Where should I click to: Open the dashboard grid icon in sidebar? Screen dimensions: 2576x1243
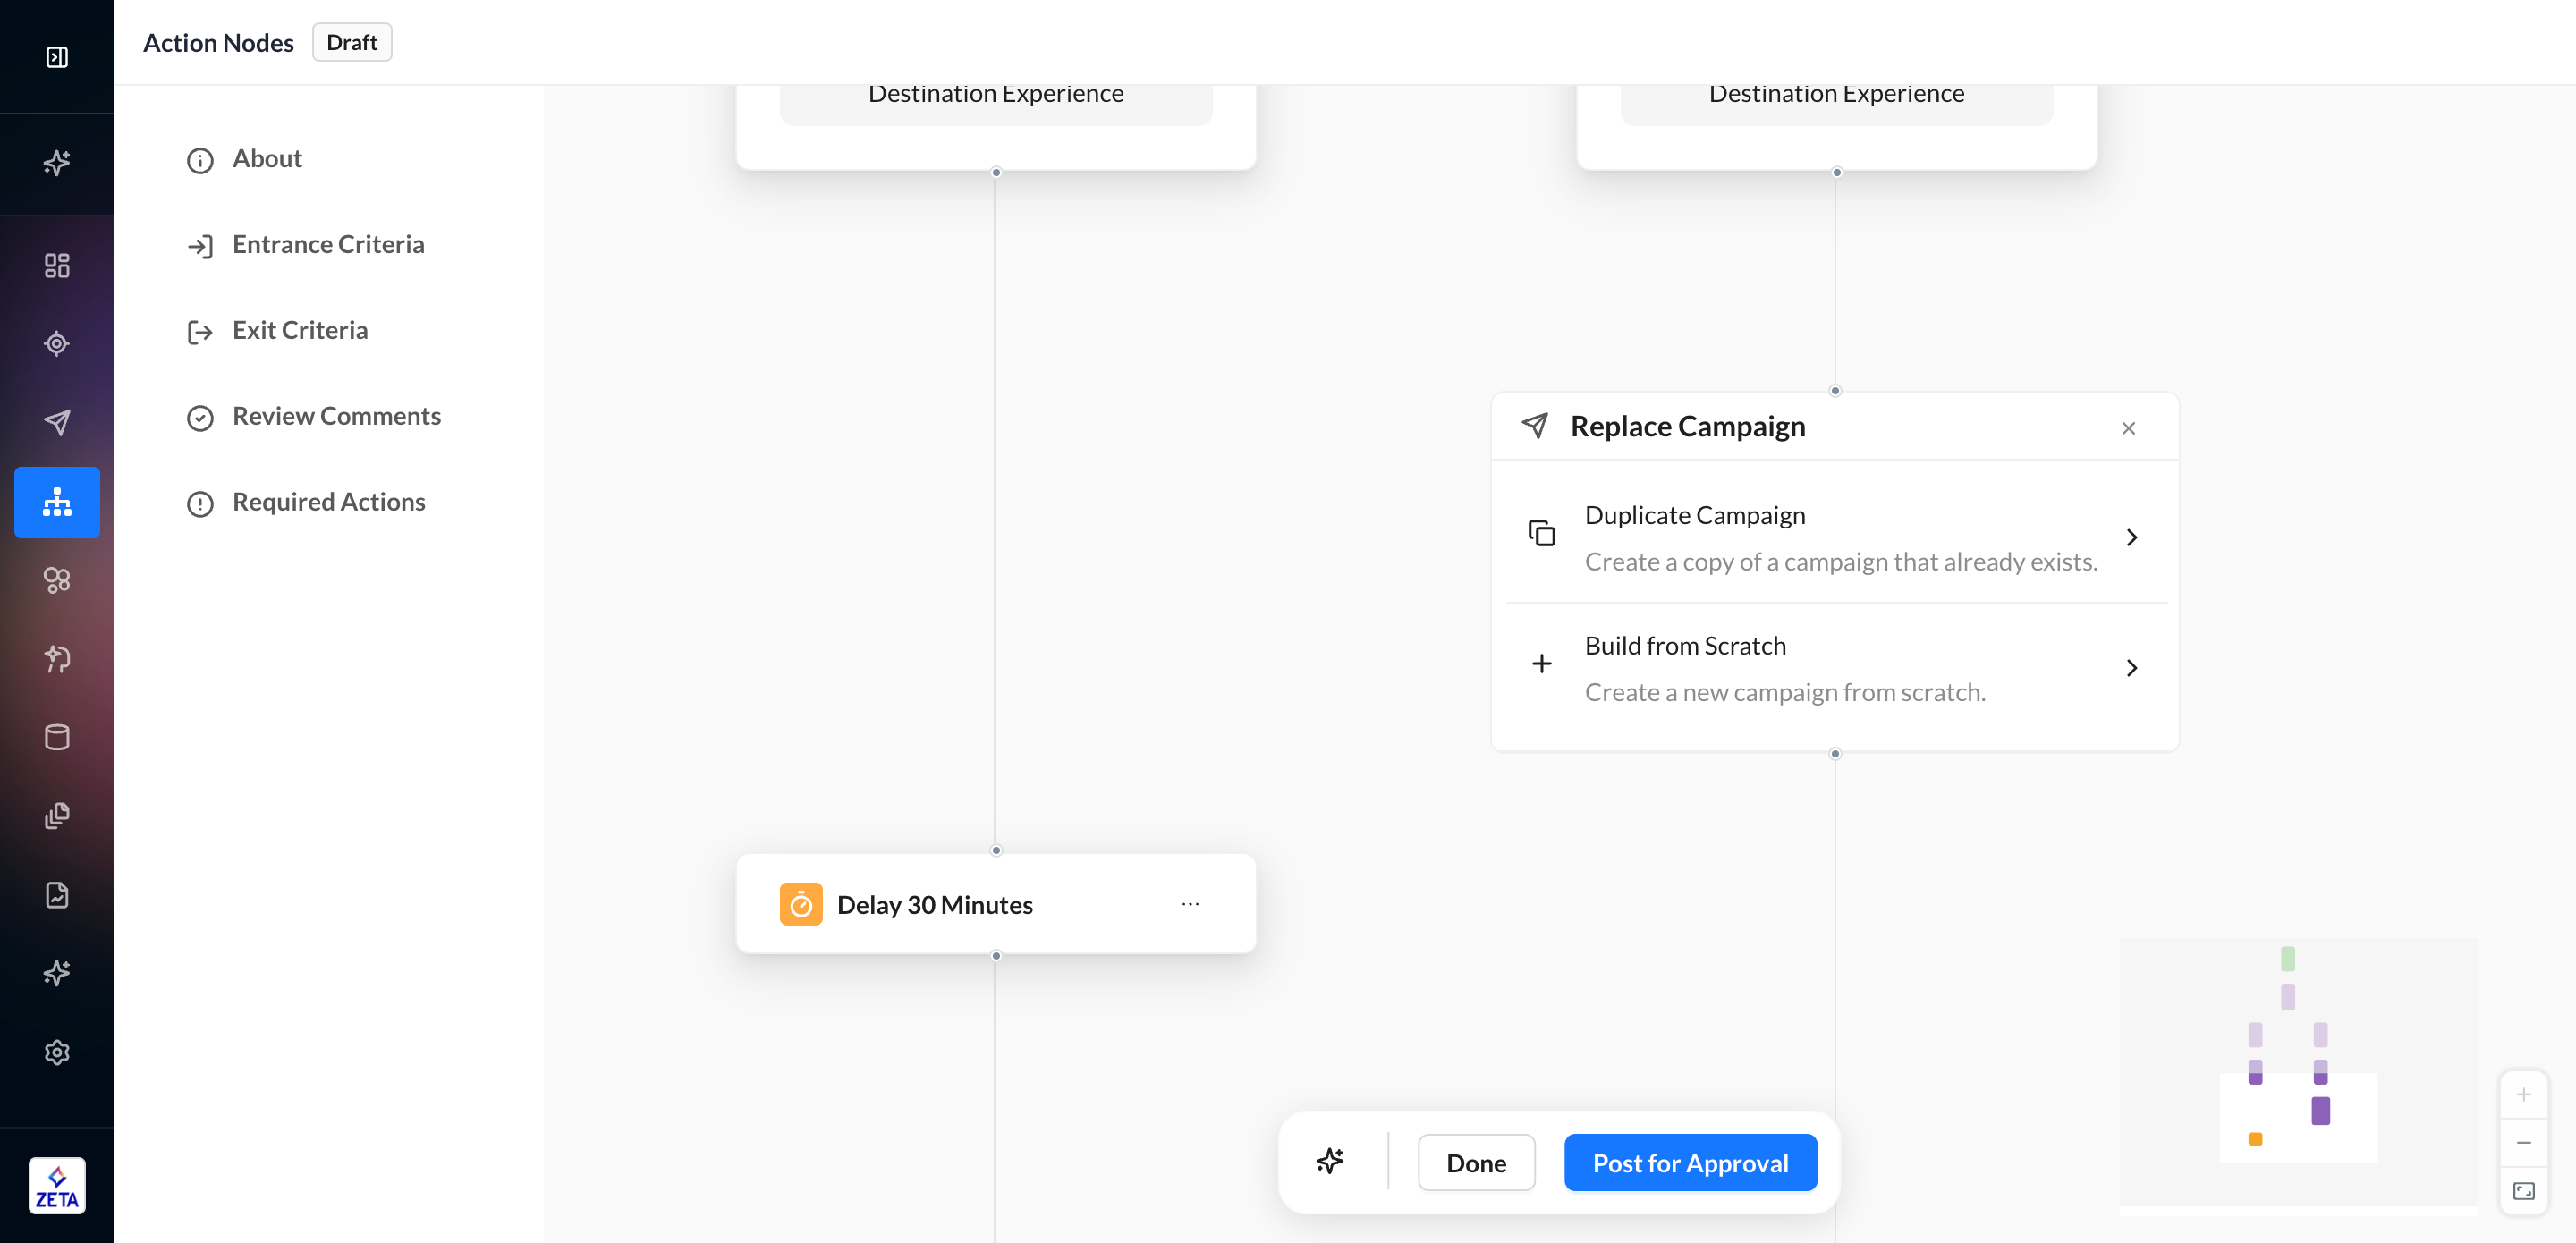click(57, 265)
